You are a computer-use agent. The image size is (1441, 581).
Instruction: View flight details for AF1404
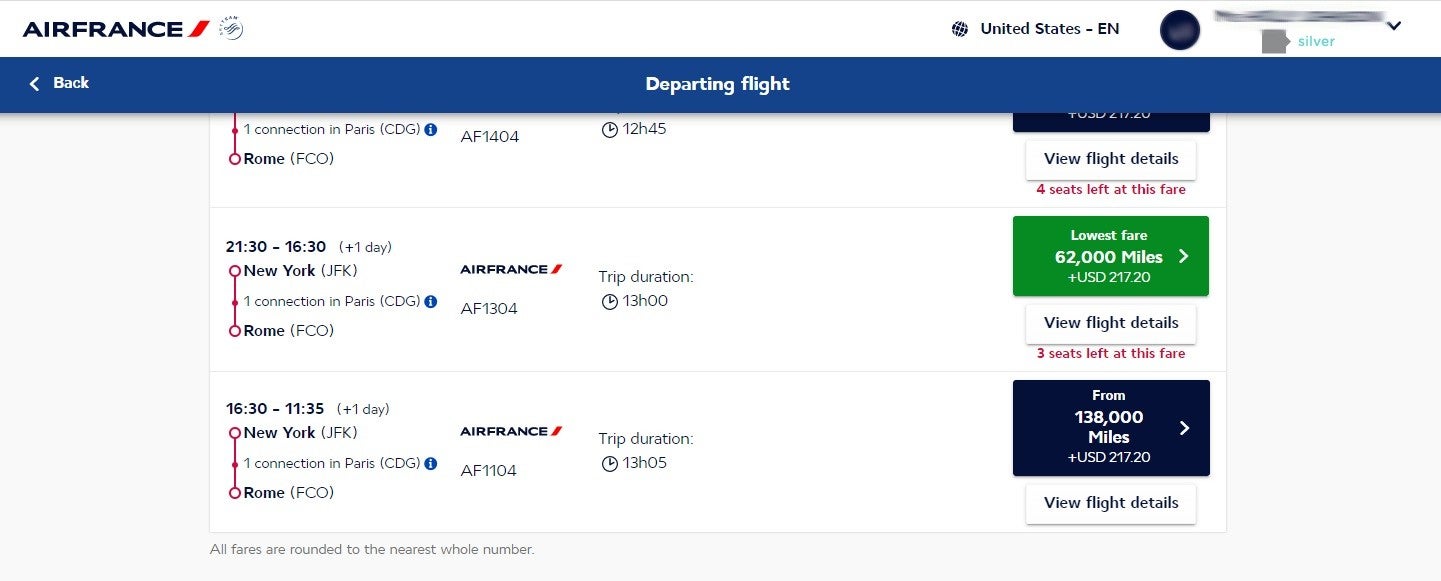coord(1110,159)
